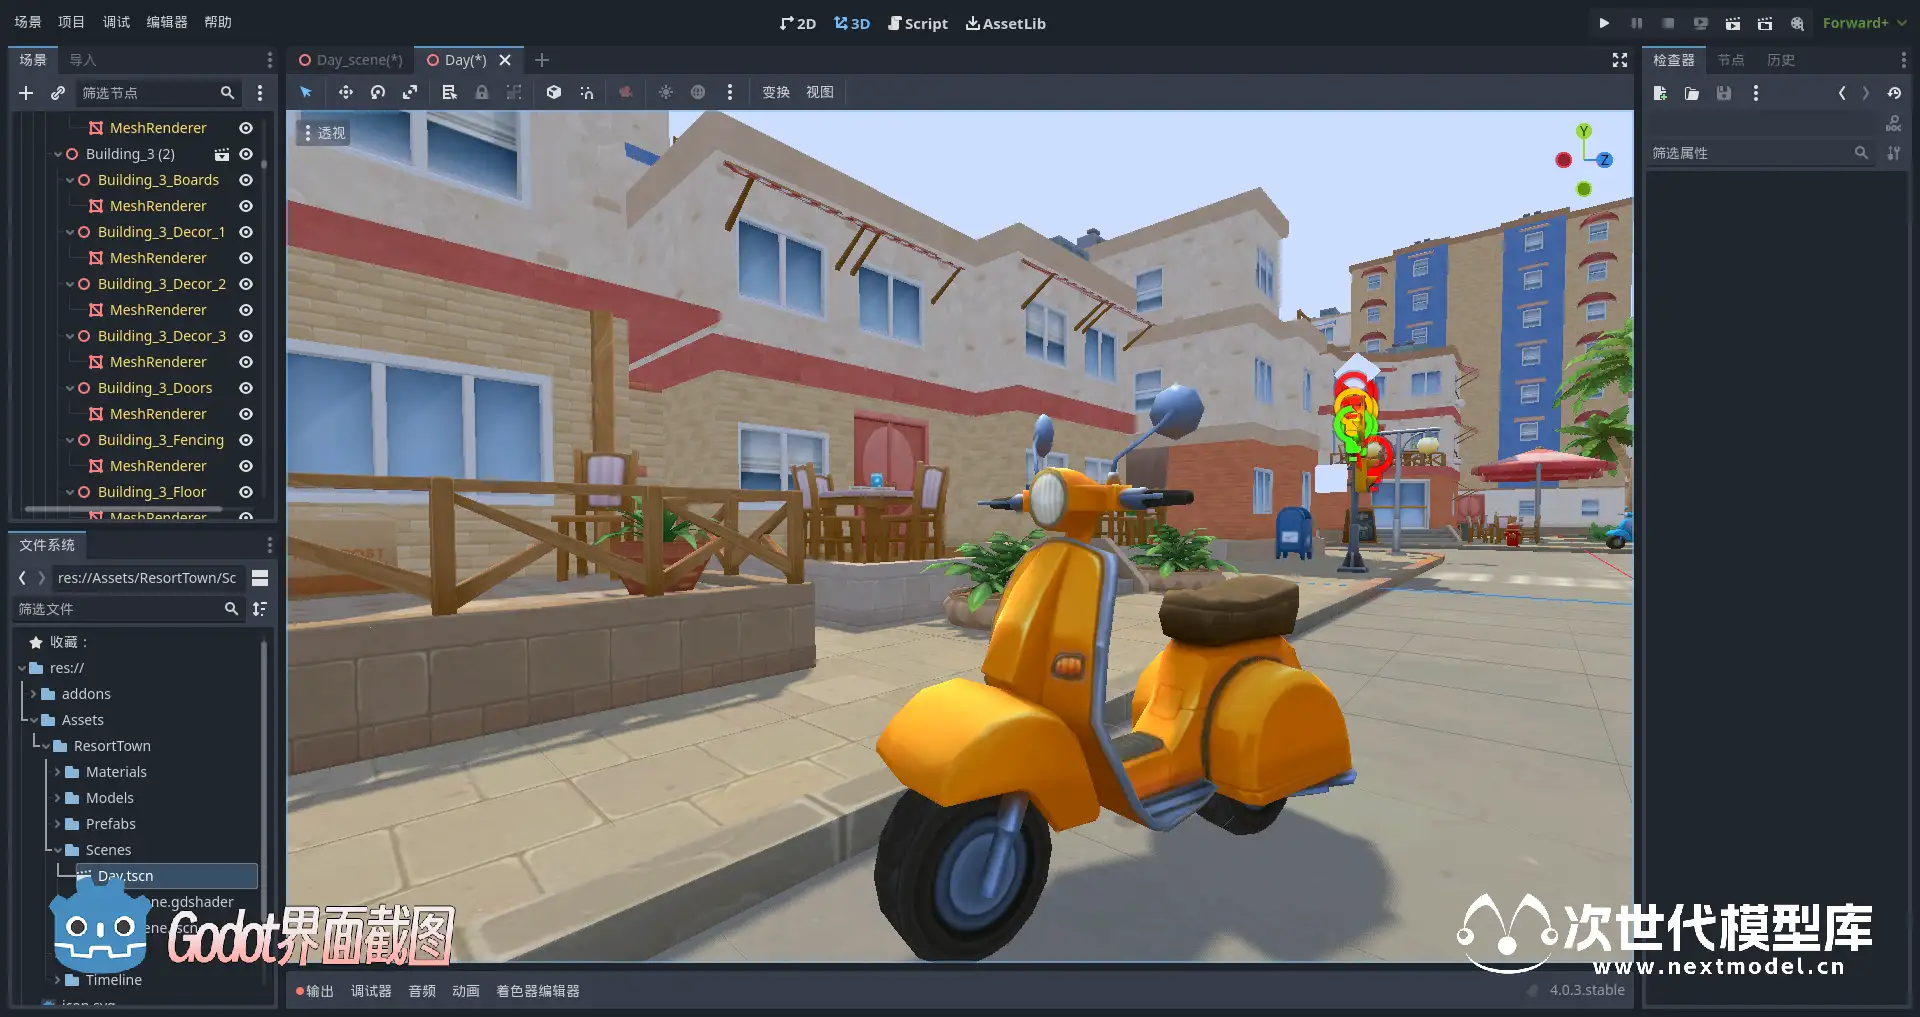Screen dimensions: 1920x1017
Task: Click the instantiate child scene link icon
Action: [58, 93]
